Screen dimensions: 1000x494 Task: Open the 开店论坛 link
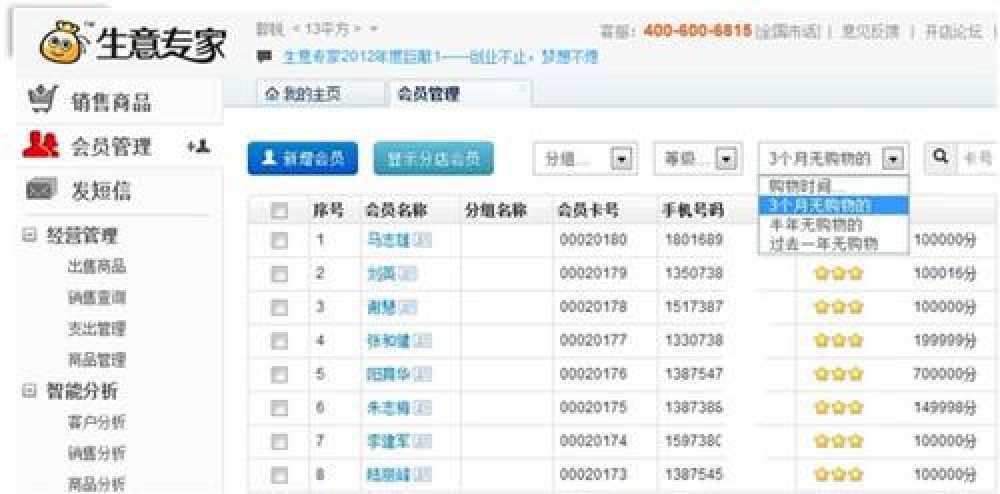pyautogui.click(x=954, y=31)
